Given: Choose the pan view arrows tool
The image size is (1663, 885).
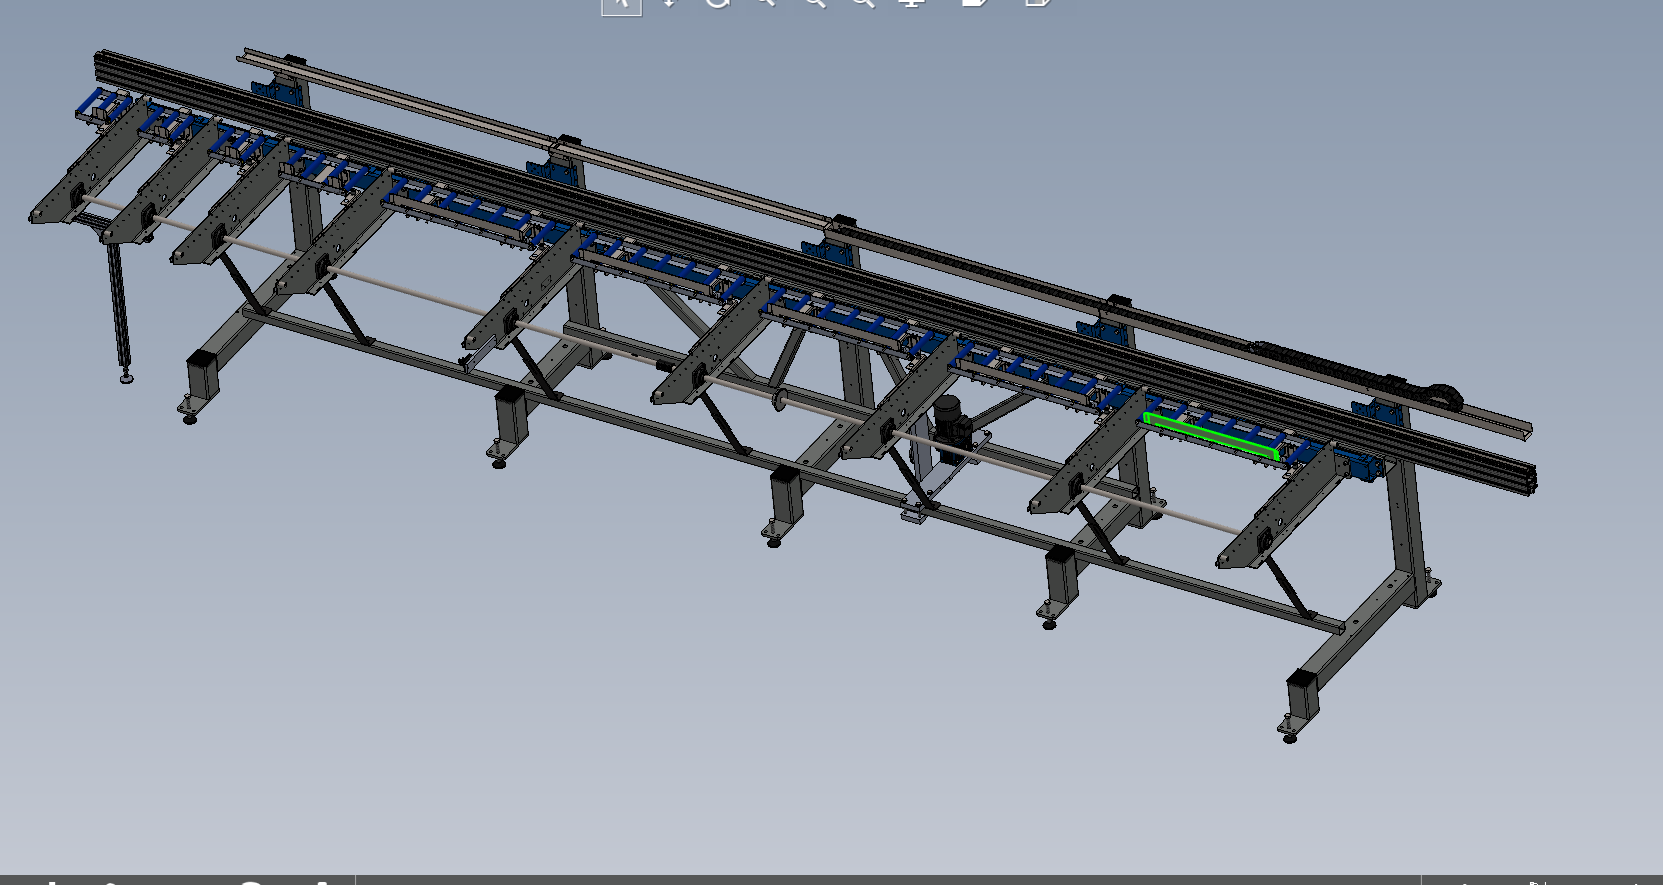Looking at the screenshot, I should point(669,3).
